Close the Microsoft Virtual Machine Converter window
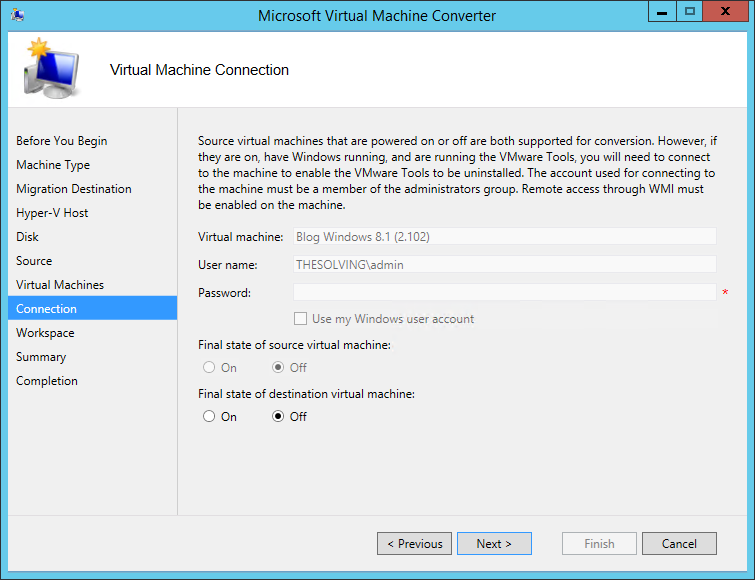The image size is (755, 580). click(725, 12)
